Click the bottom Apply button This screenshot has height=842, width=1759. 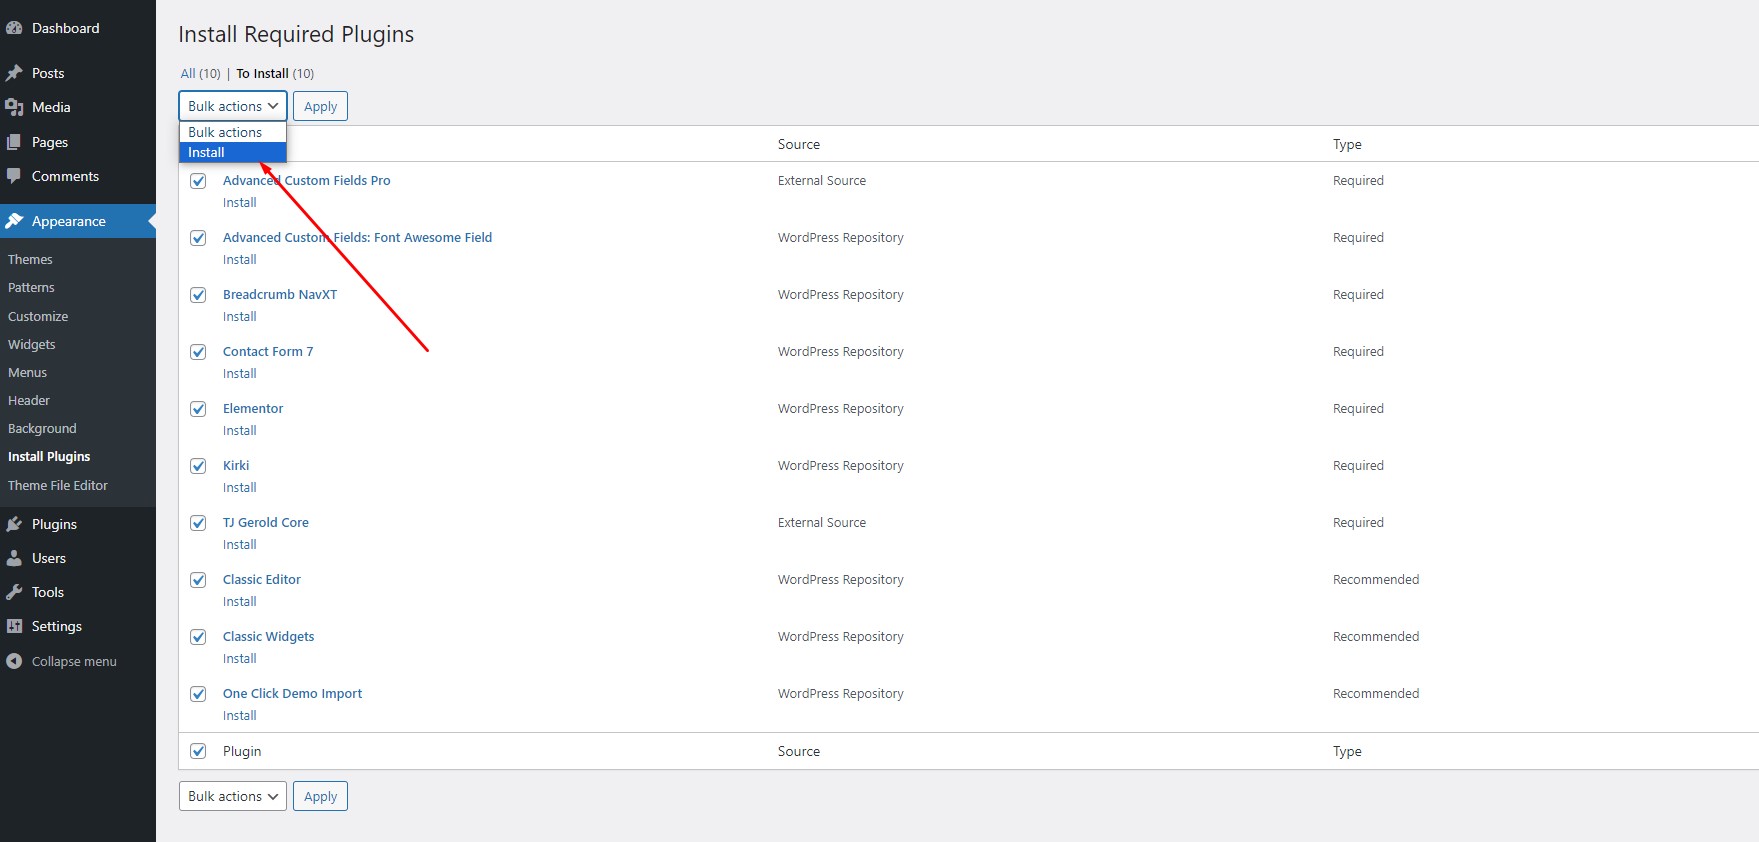pyautogui.click(x=320, y=796)
